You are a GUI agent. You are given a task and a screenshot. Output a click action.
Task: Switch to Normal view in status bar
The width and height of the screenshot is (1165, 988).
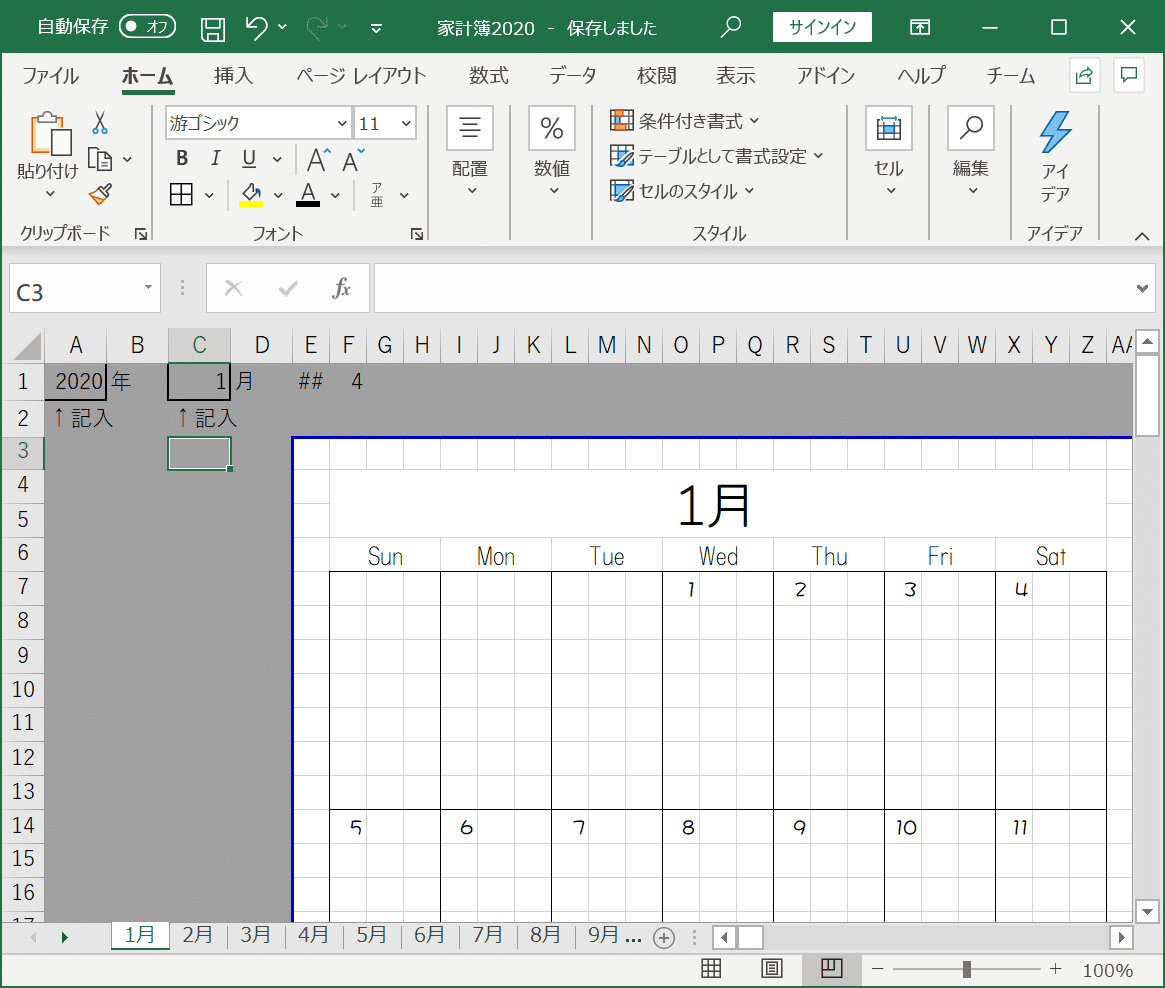coord(712,969)
